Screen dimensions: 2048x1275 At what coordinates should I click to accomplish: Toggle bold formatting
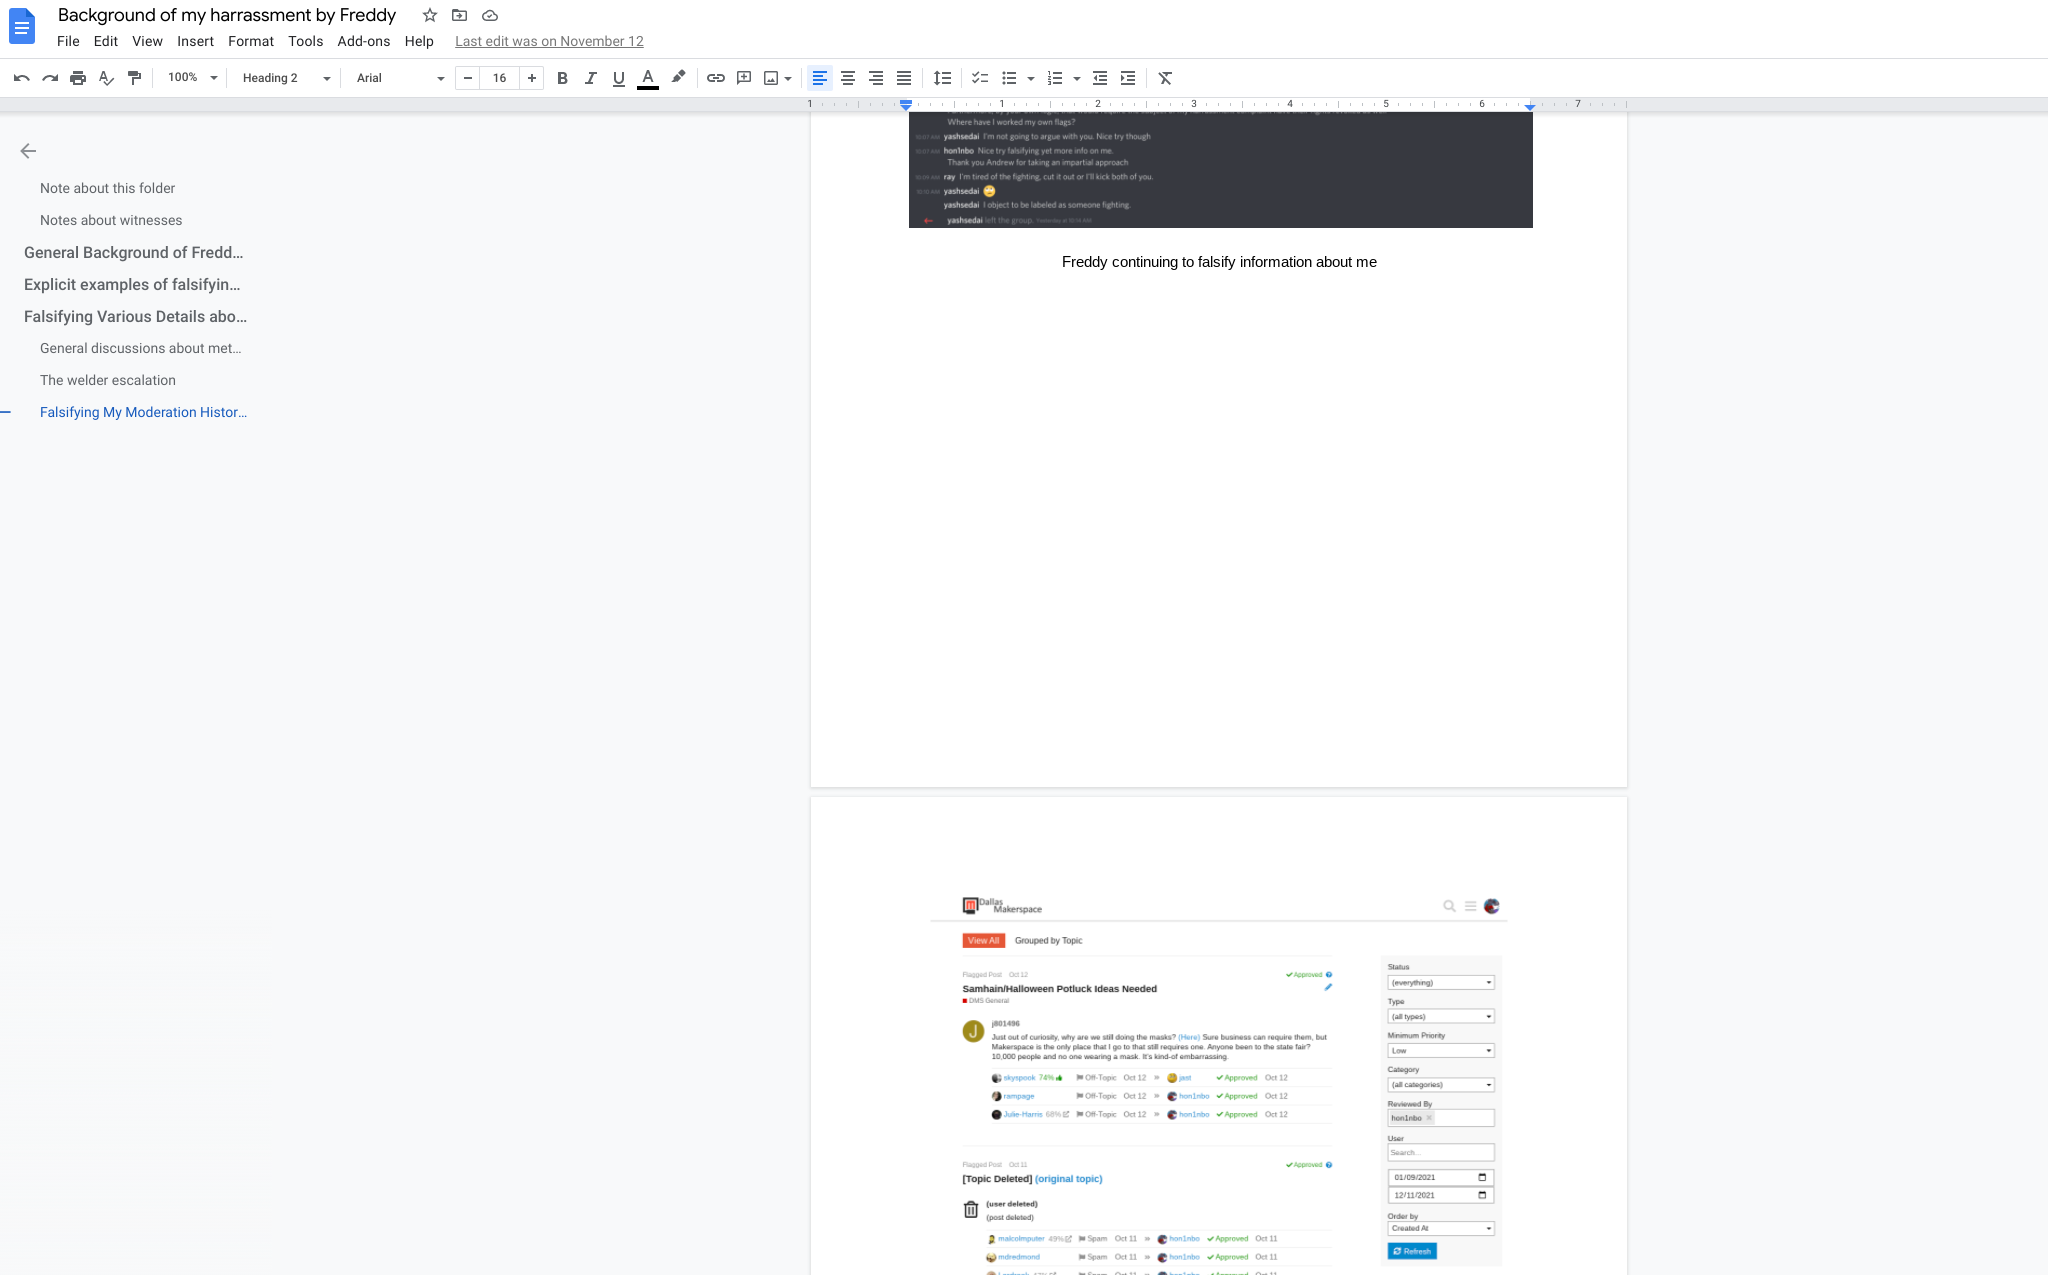tap(562, 78)
